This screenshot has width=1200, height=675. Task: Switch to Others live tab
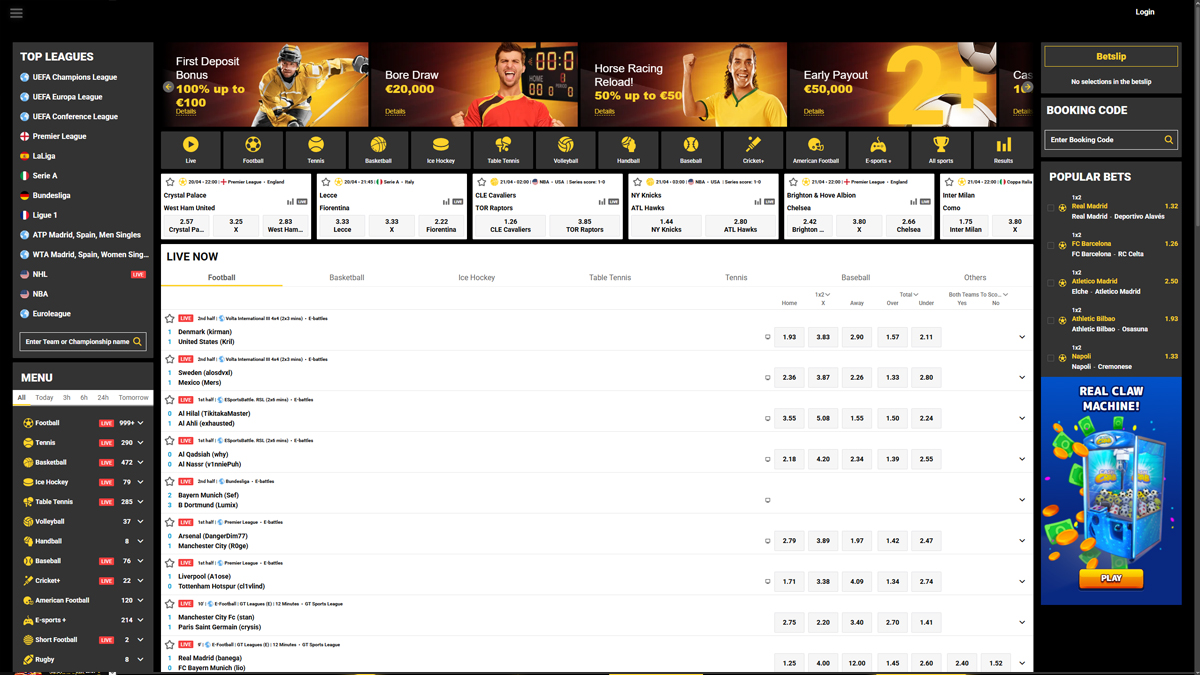point(975,278)
